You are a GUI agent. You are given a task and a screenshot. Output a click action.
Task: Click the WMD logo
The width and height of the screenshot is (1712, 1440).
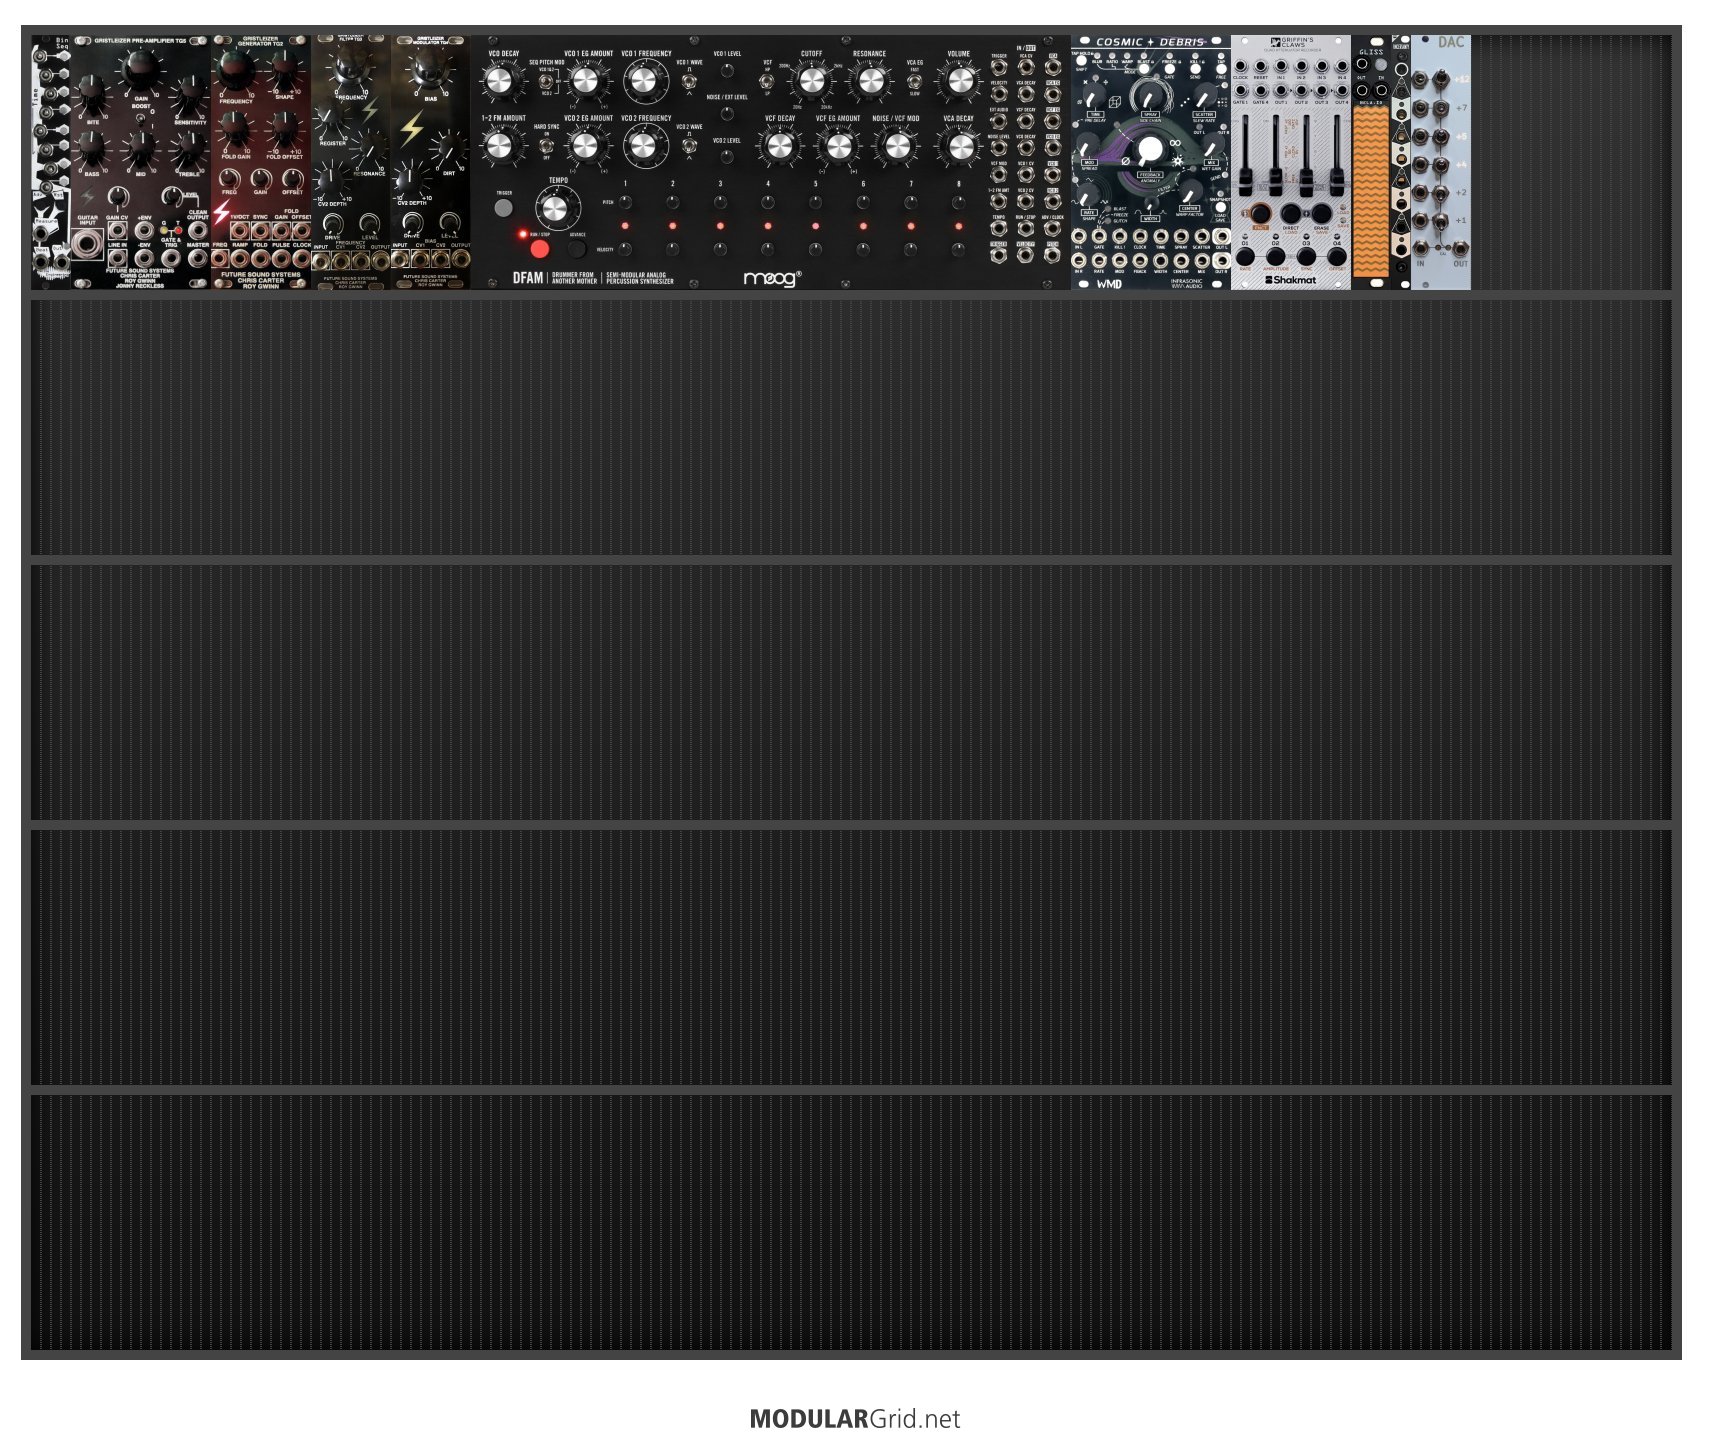1109,283
